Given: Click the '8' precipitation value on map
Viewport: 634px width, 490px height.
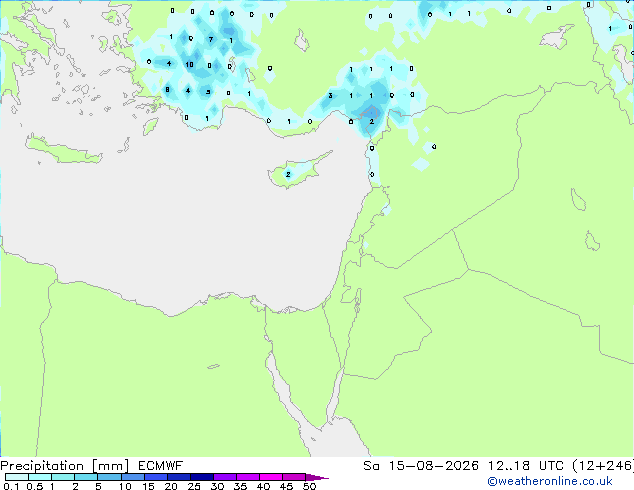Looking at the screenshot, I should click(167, 90).
